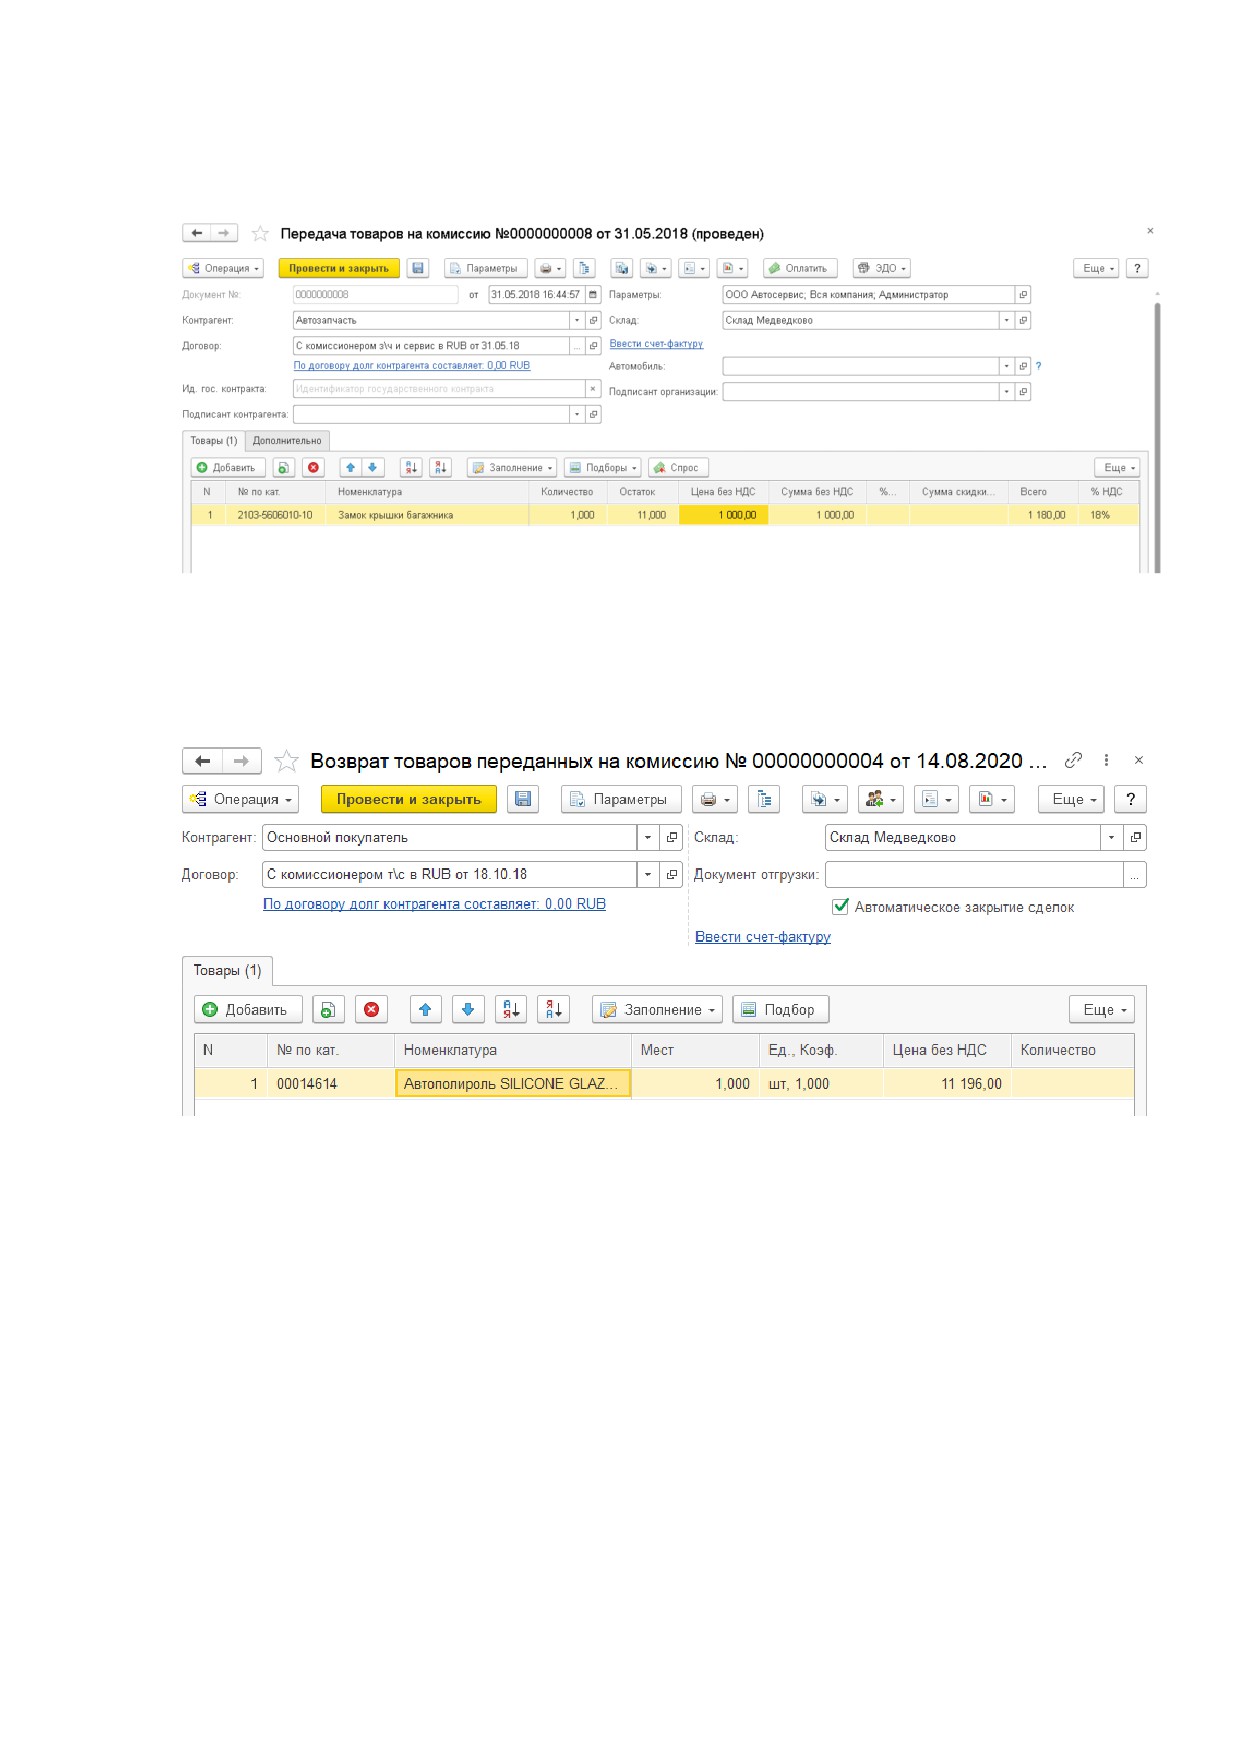Document structure icon in Возврат товаров toolbar
Viewport: 1239px width, 1752px height.
coord(764,799)
